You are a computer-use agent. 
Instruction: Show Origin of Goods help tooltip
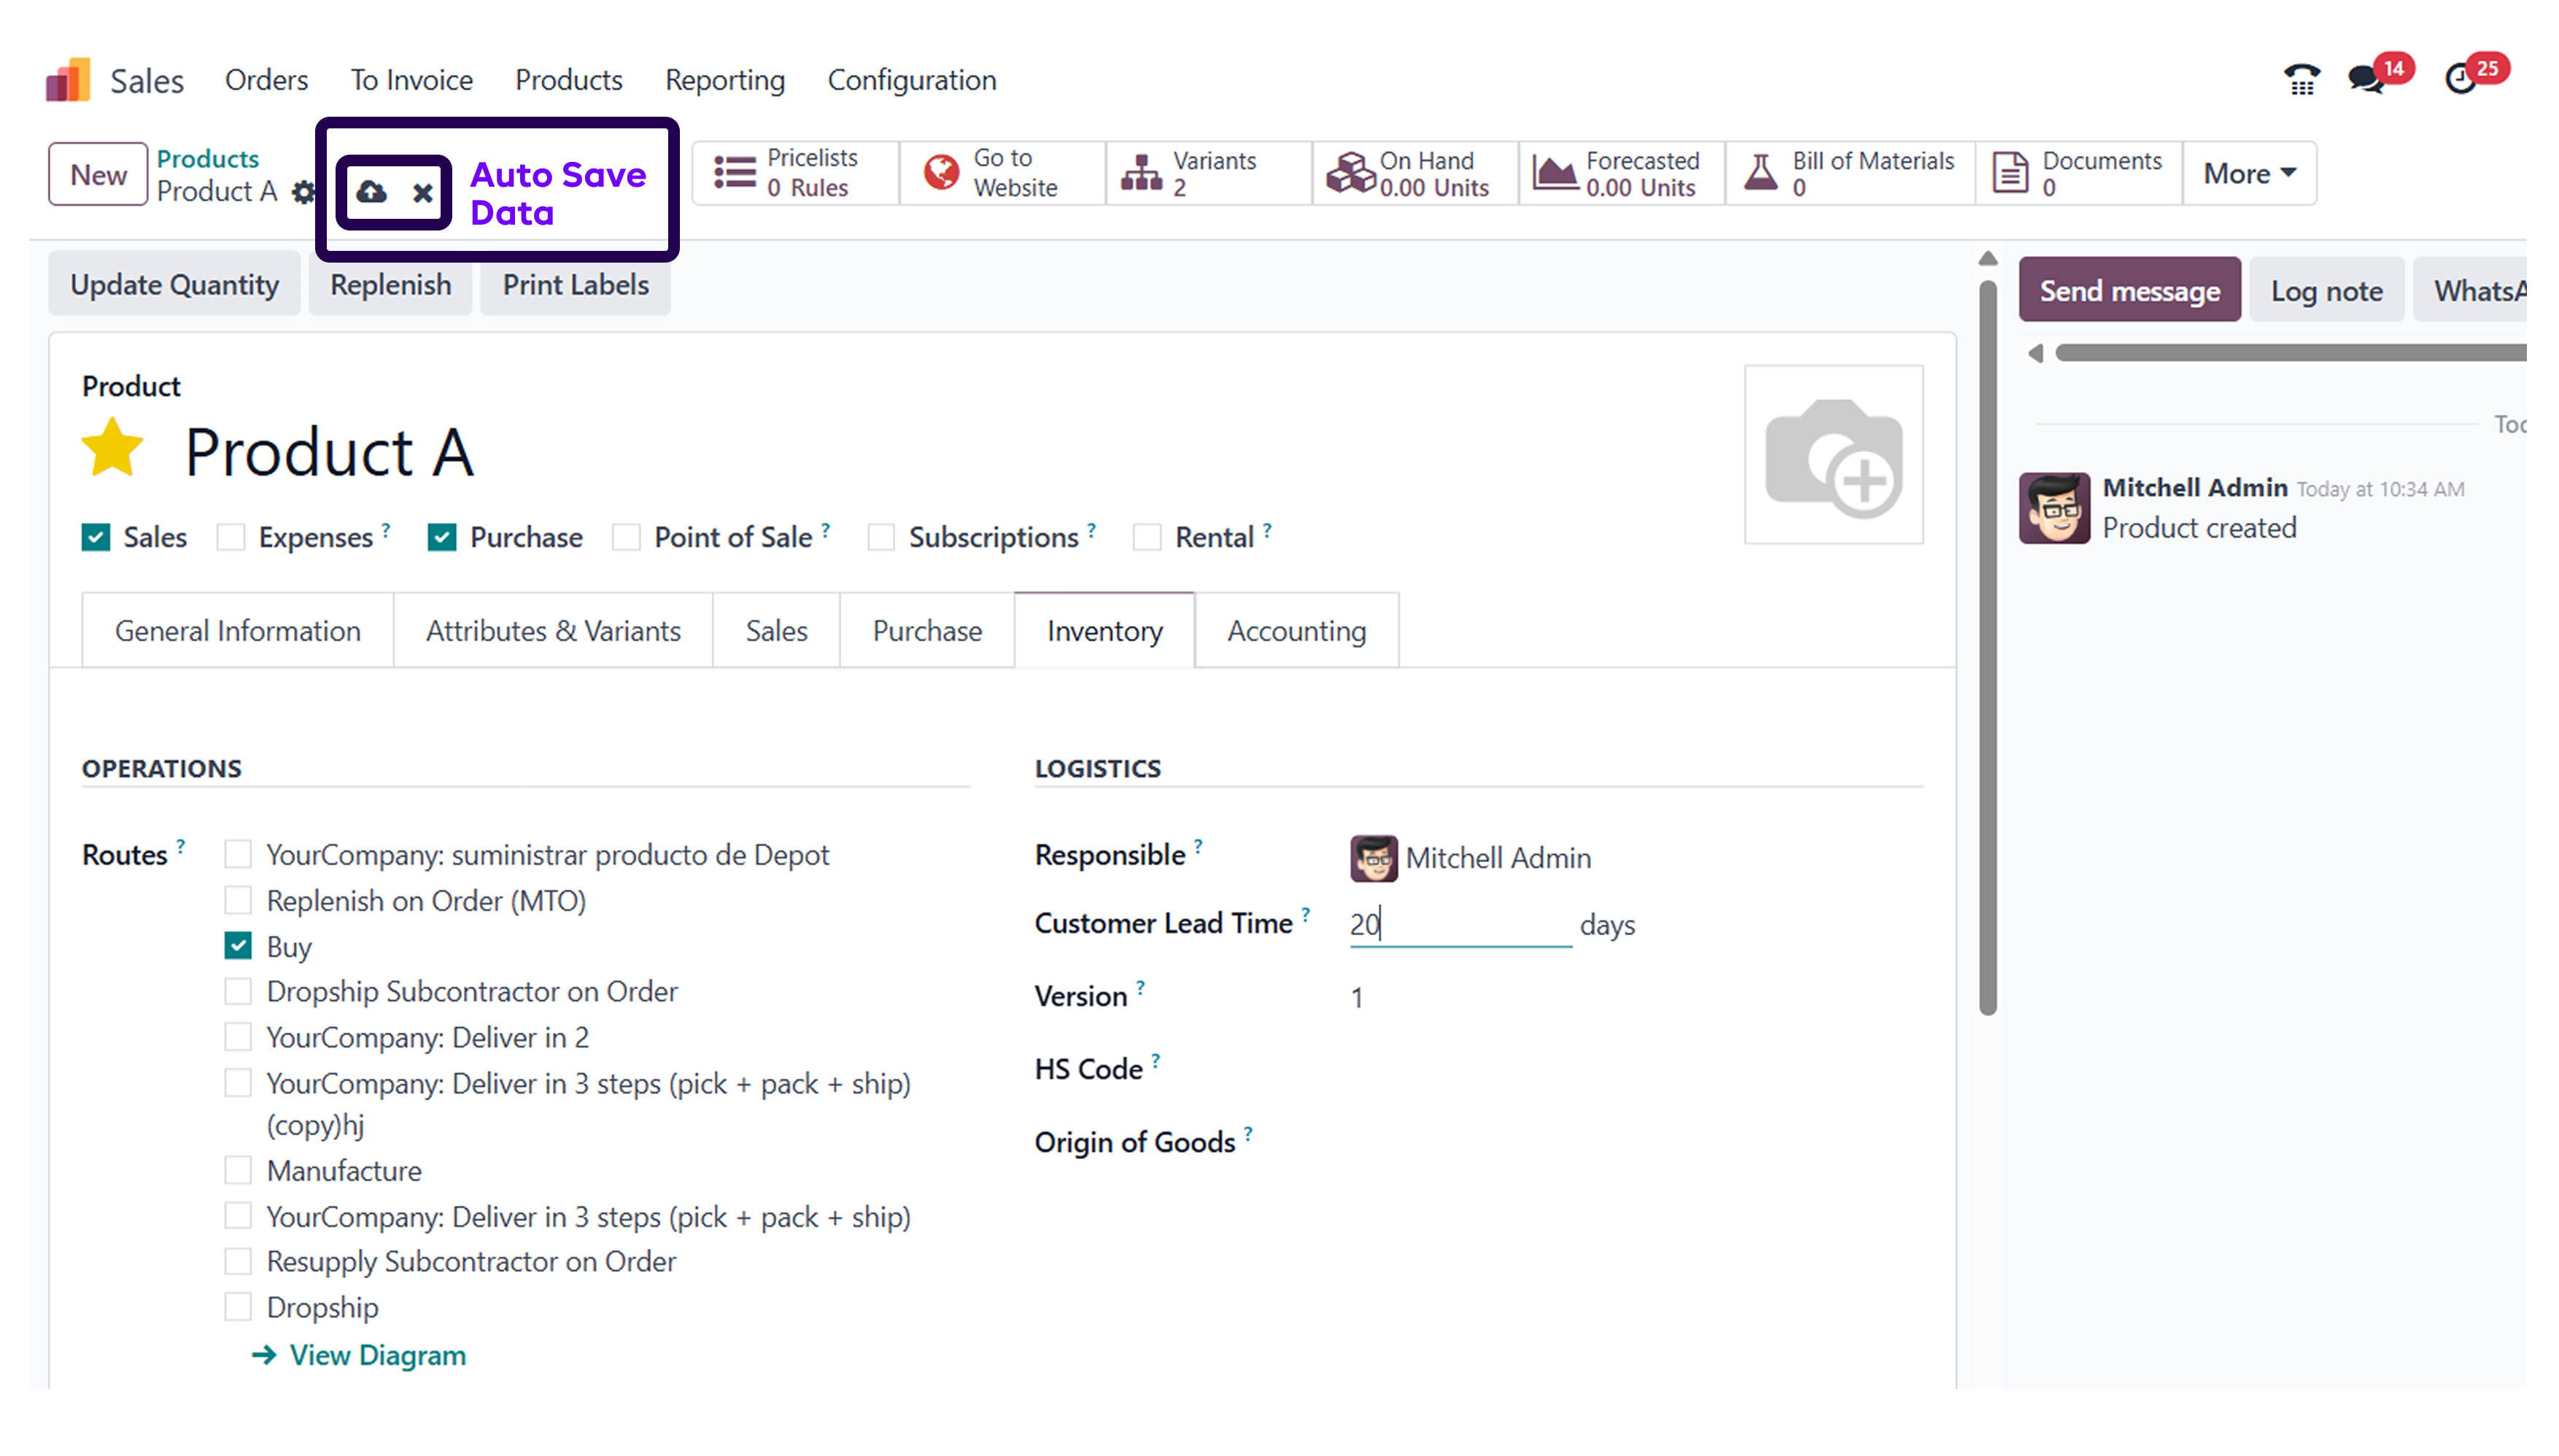[x=1248, y=1133]
